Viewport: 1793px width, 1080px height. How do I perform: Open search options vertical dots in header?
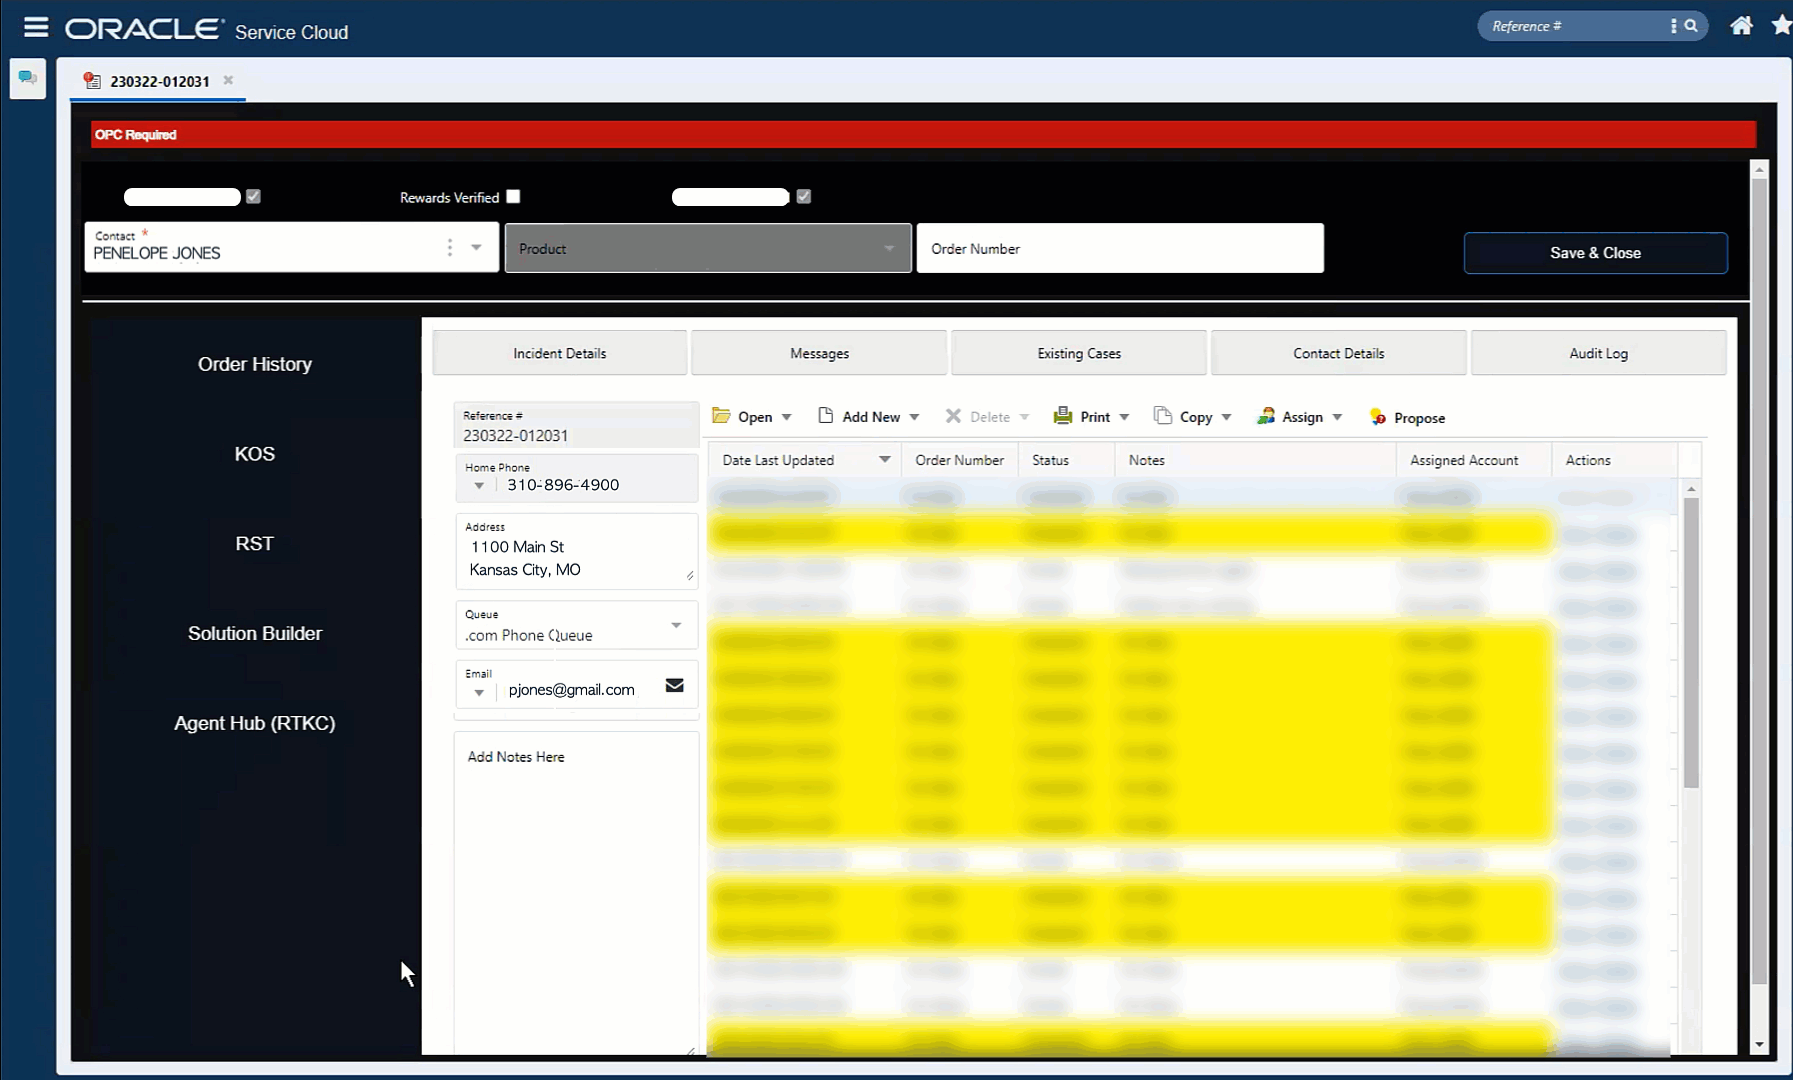(x=1673, y=26)
